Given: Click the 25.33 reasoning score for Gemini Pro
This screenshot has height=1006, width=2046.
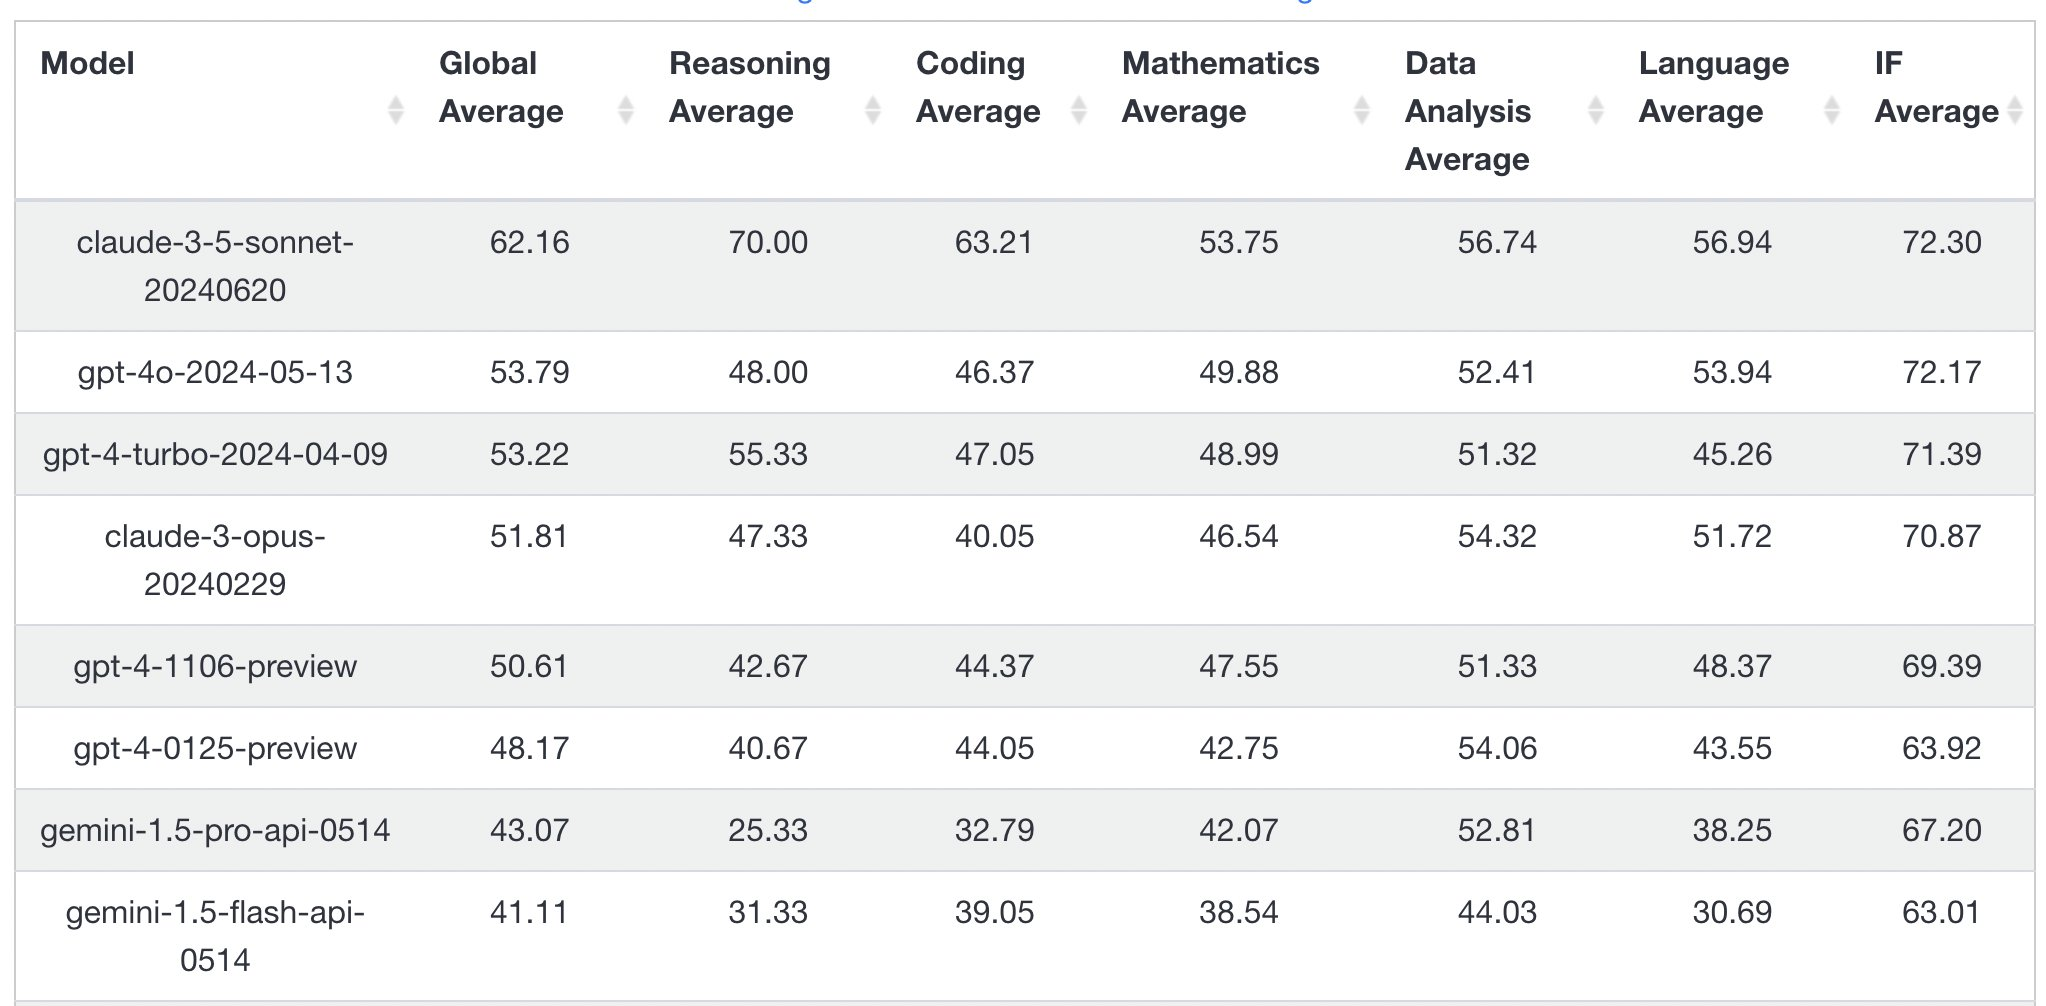Looking at the screenshot, I should tap(768, 831).
